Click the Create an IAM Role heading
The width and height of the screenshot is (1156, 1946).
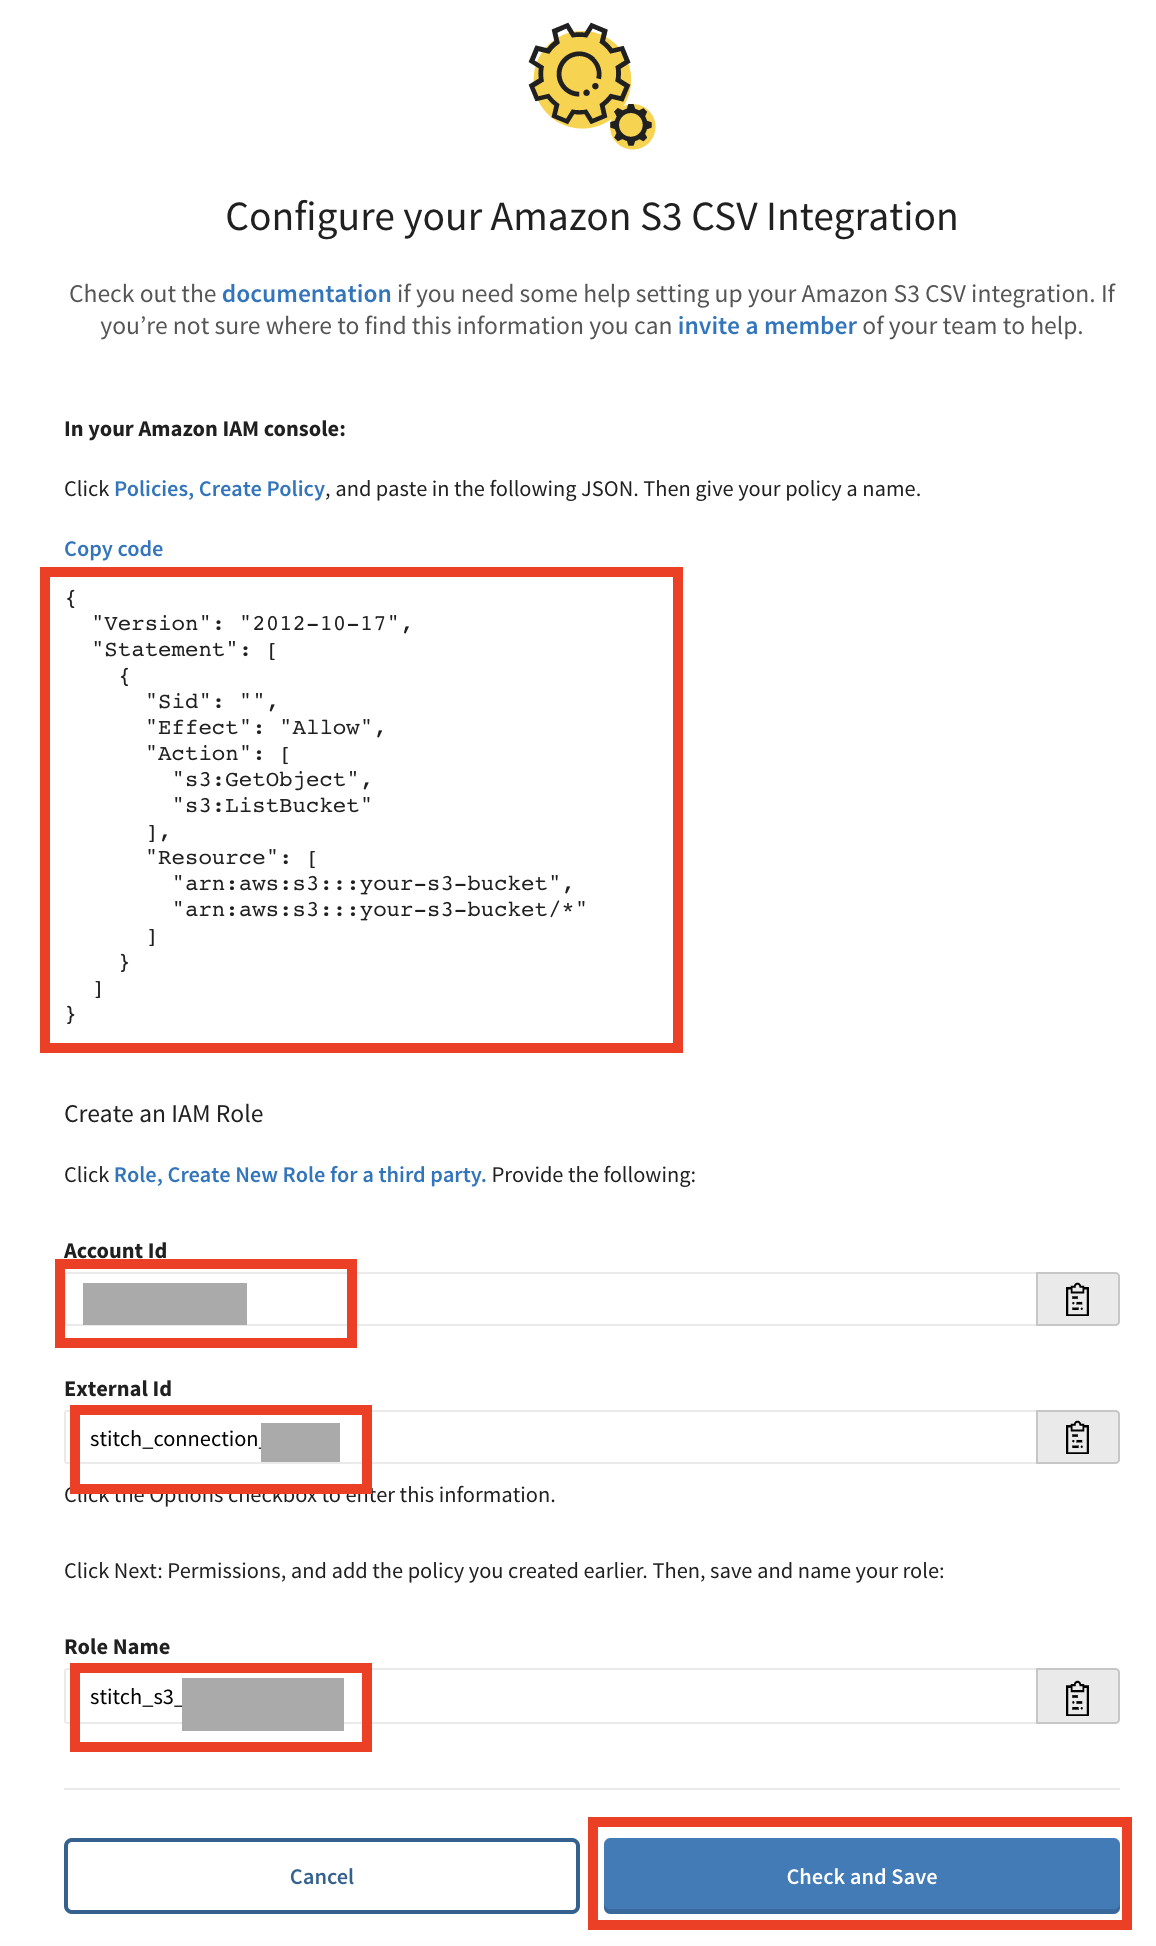(x=164, y=1114)
